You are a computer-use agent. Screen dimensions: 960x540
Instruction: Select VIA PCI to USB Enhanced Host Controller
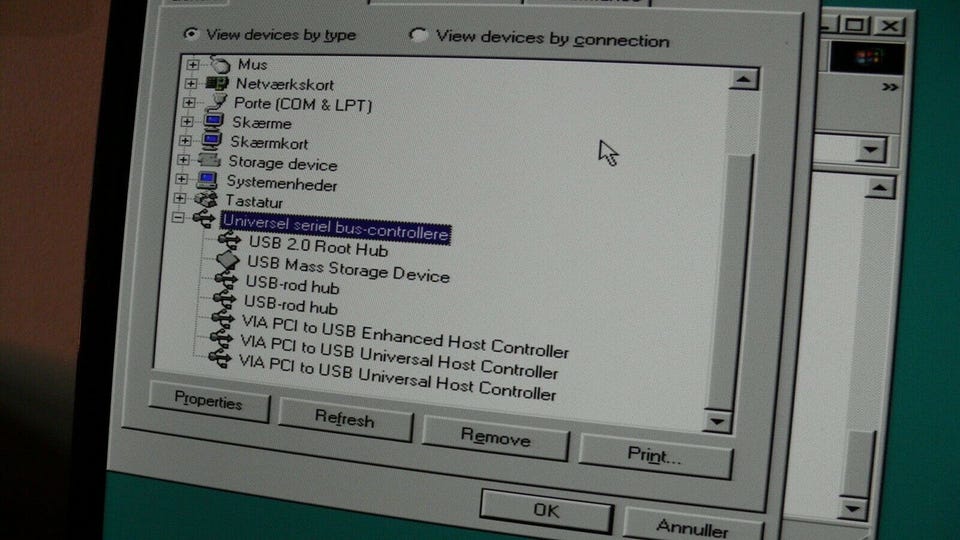point(405,336)
